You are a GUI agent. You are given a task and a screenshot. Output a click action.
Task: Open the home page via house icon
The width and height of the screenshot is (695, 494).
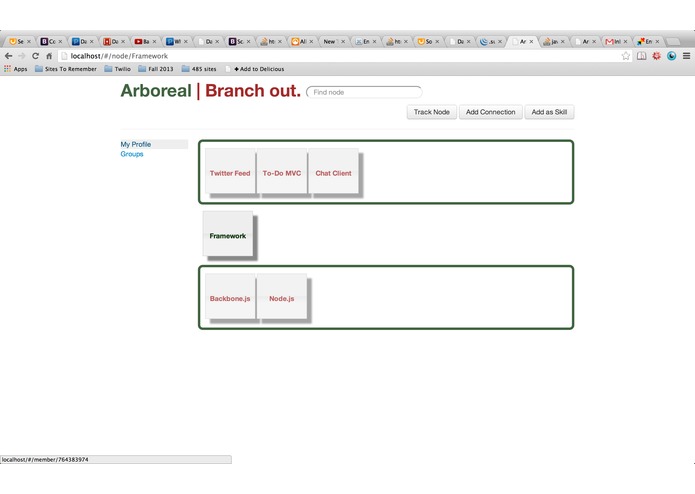click(49, 56)
